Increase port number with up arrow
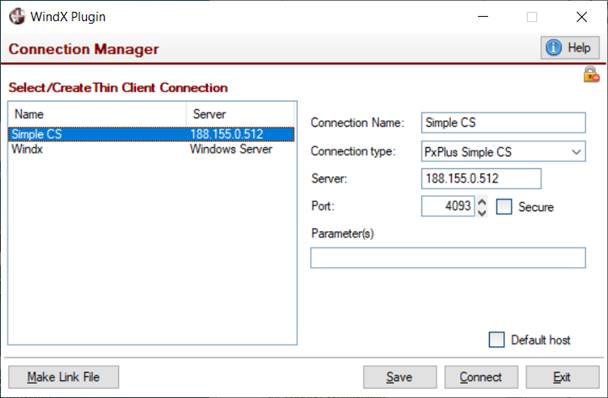Screen dimensions: 608x398 tap(482, 202)
